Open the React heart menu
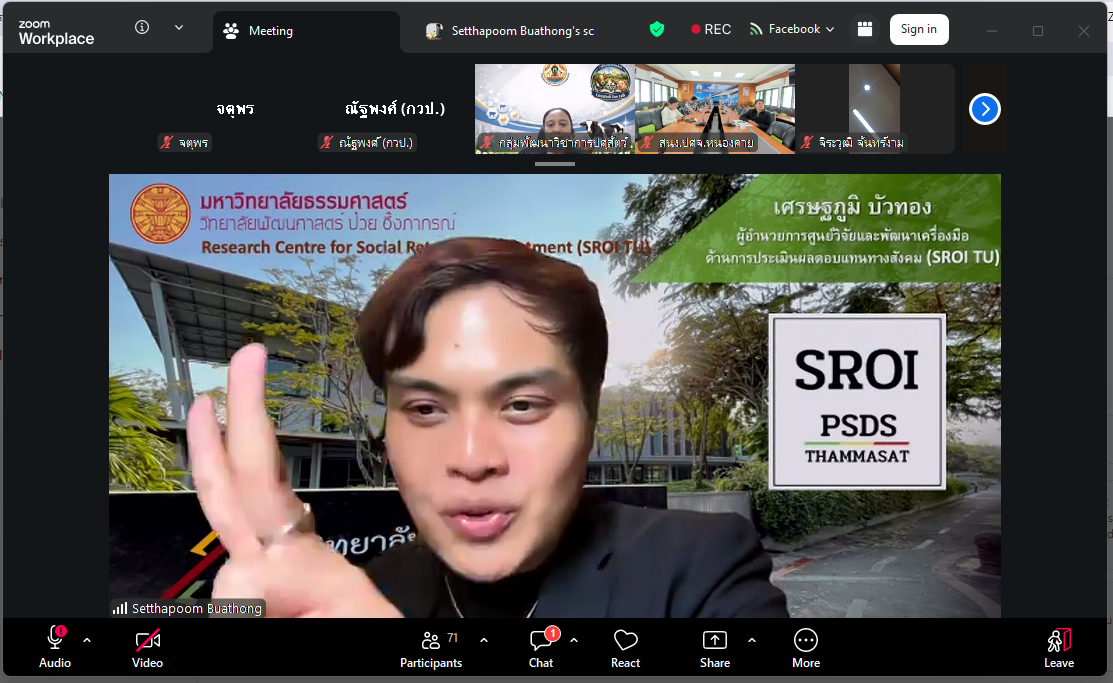This screenshot has height=683, width=1113. pos(625,648)
